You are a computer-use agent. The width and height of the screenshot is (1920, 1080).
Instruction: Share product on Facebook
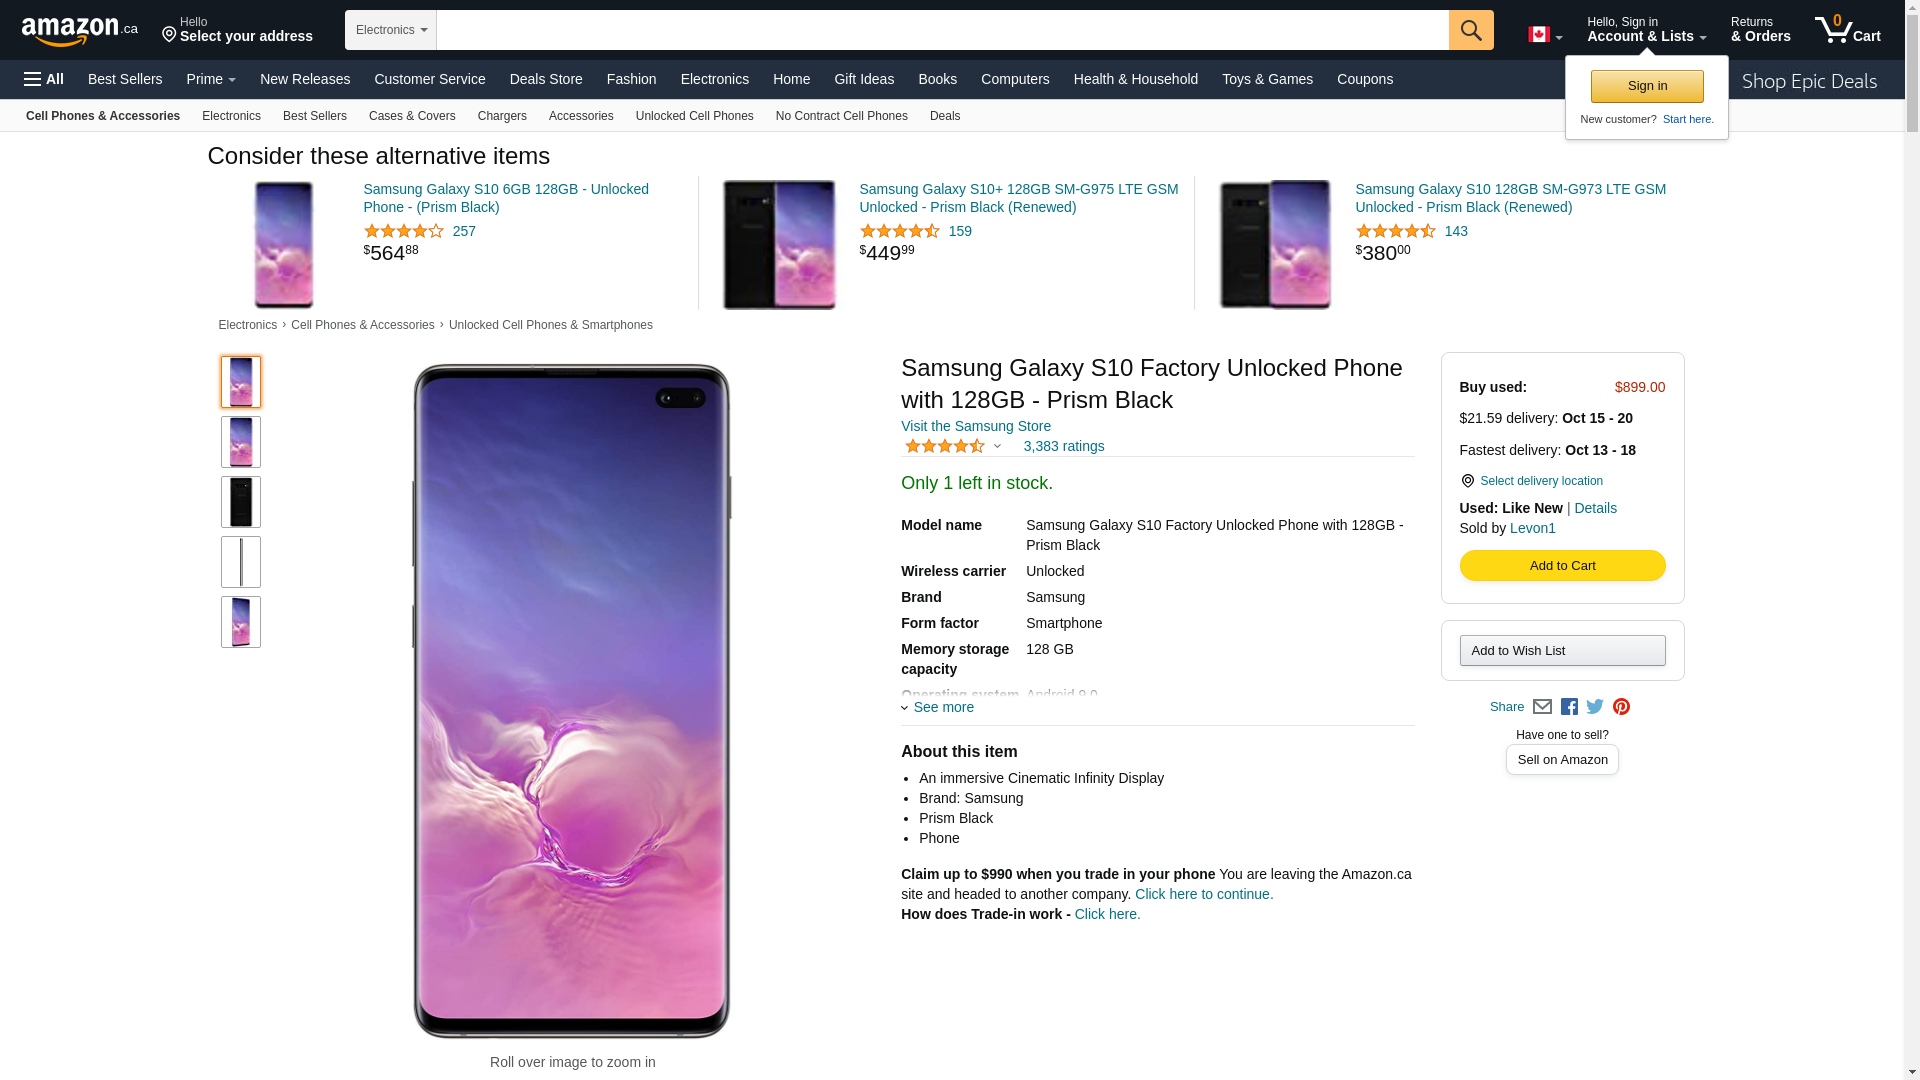pyautogui.click(x=1569, y=707)
